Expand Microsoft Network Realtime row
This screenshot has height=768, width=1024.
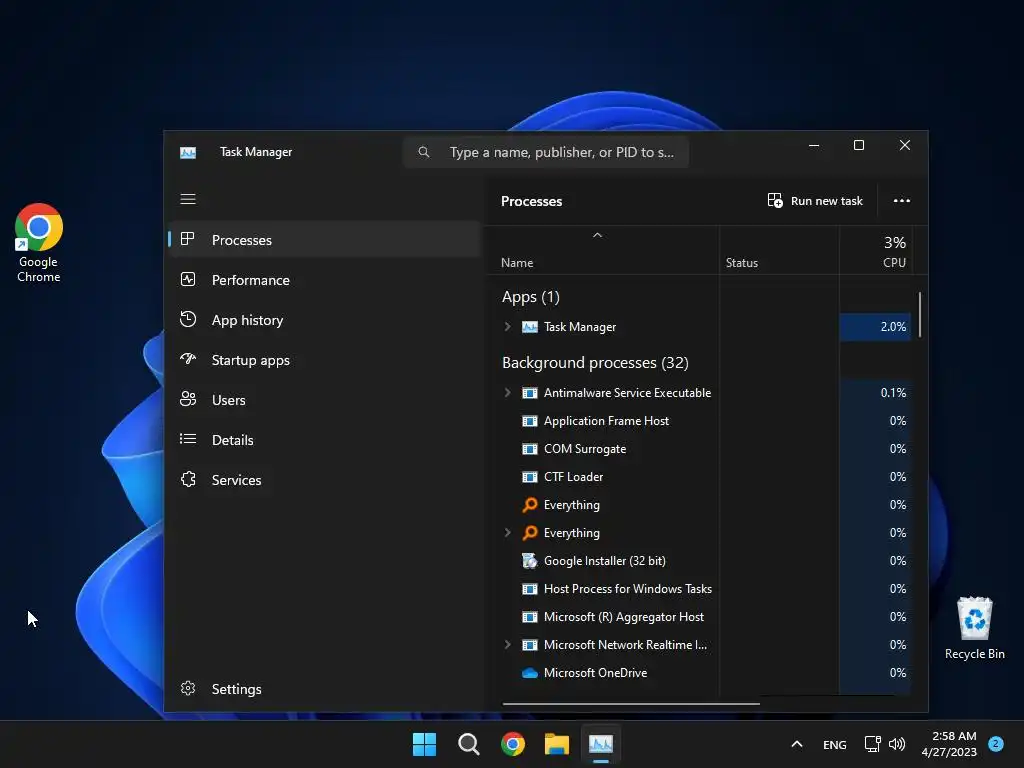(x=507, y=645)
